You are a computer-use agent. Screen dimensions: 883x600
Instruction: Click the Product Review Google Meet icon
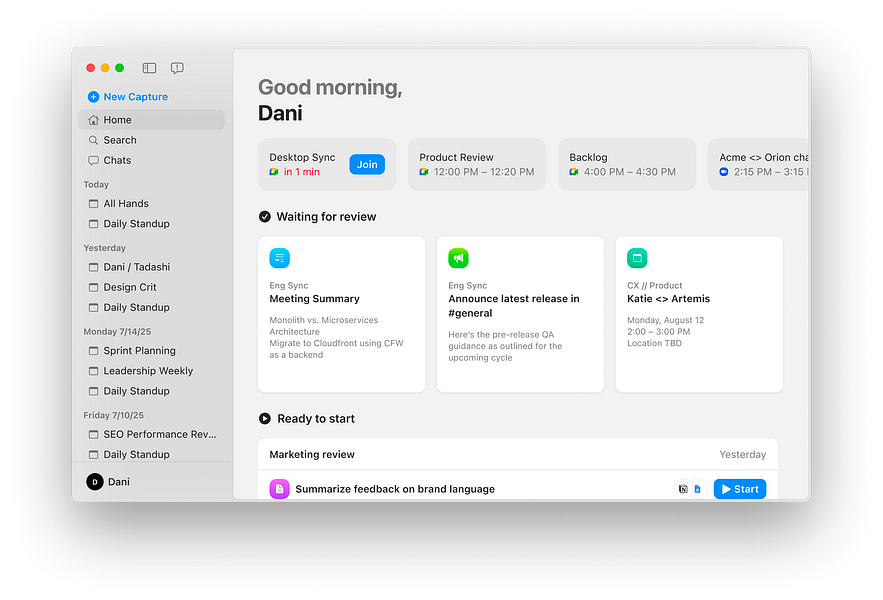point(424,172)
